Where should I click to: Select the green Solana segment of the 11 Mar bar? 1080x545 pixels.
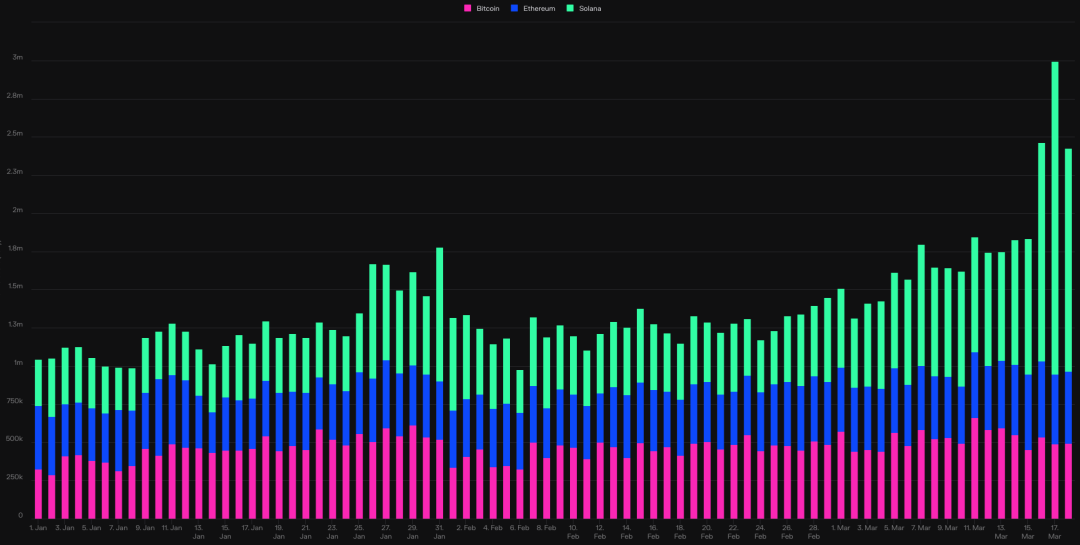(974, 294)
